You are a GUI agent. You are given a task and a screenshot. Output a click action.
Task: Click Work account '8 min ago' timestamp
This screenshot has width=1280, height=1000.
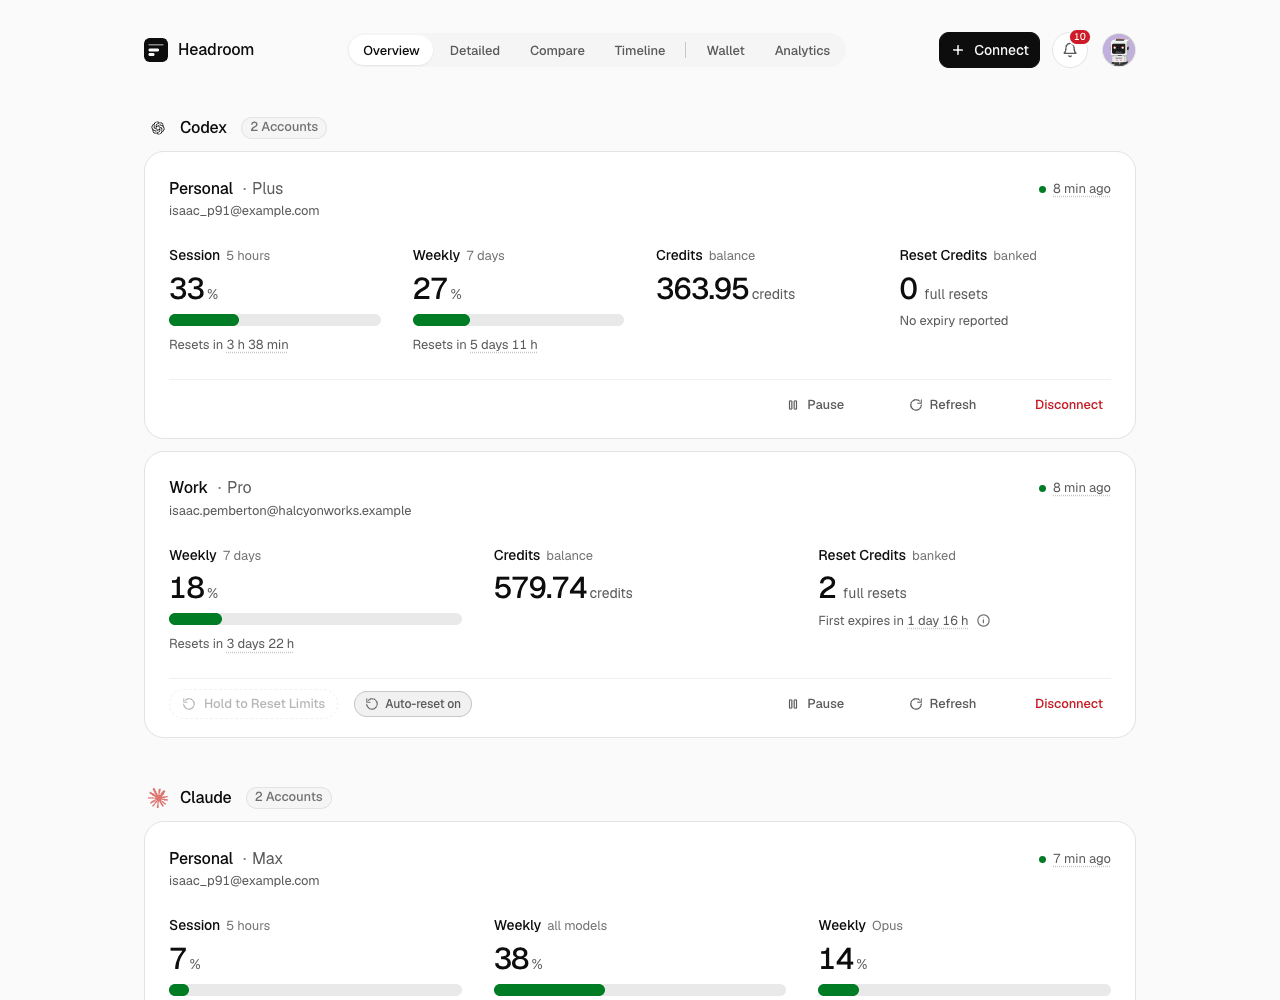1081,488
